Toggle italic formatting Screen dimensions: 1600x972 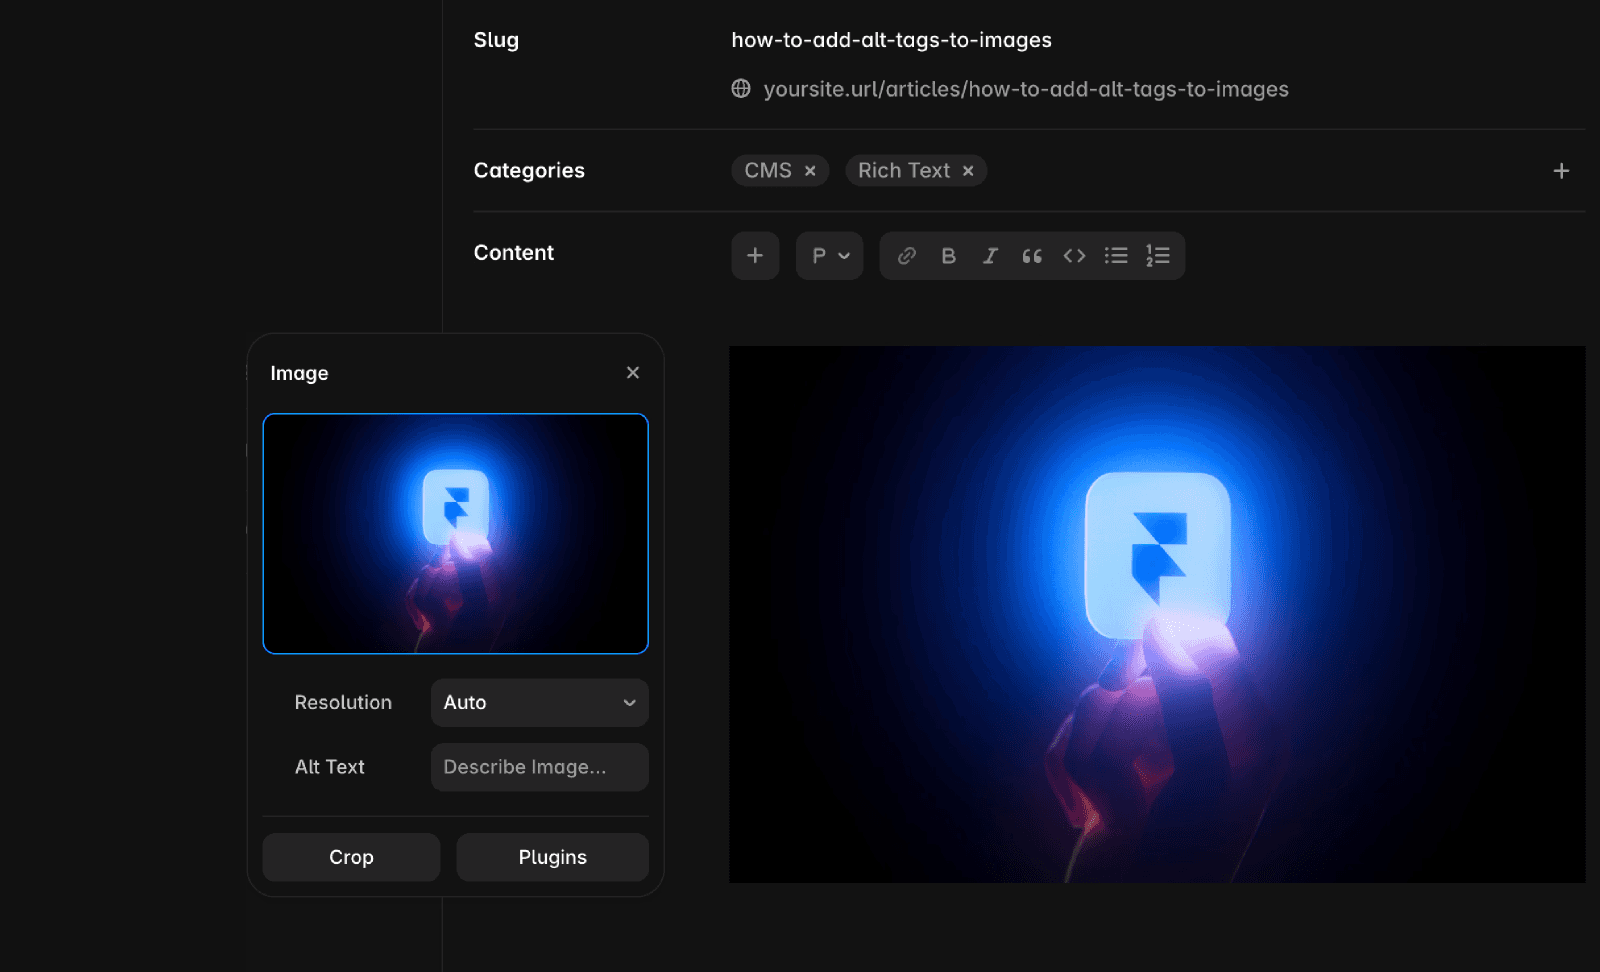(990, 256)
